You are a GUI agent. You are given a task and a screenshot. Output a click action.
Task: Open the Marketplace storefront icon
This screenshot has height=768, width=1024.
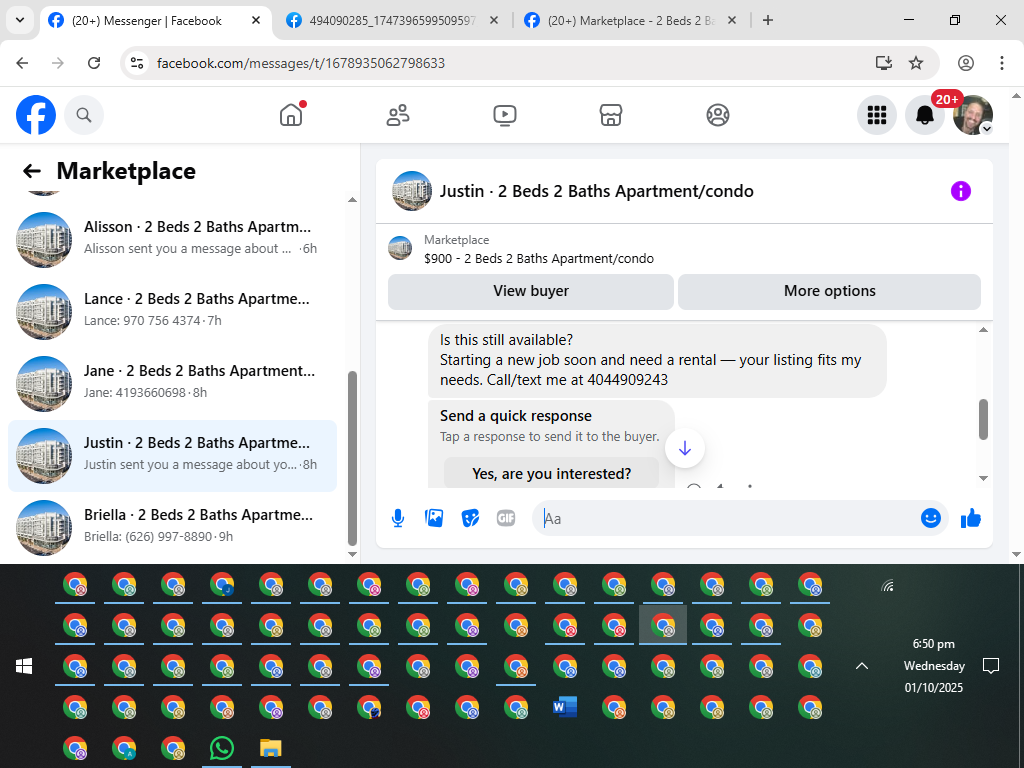611,115
